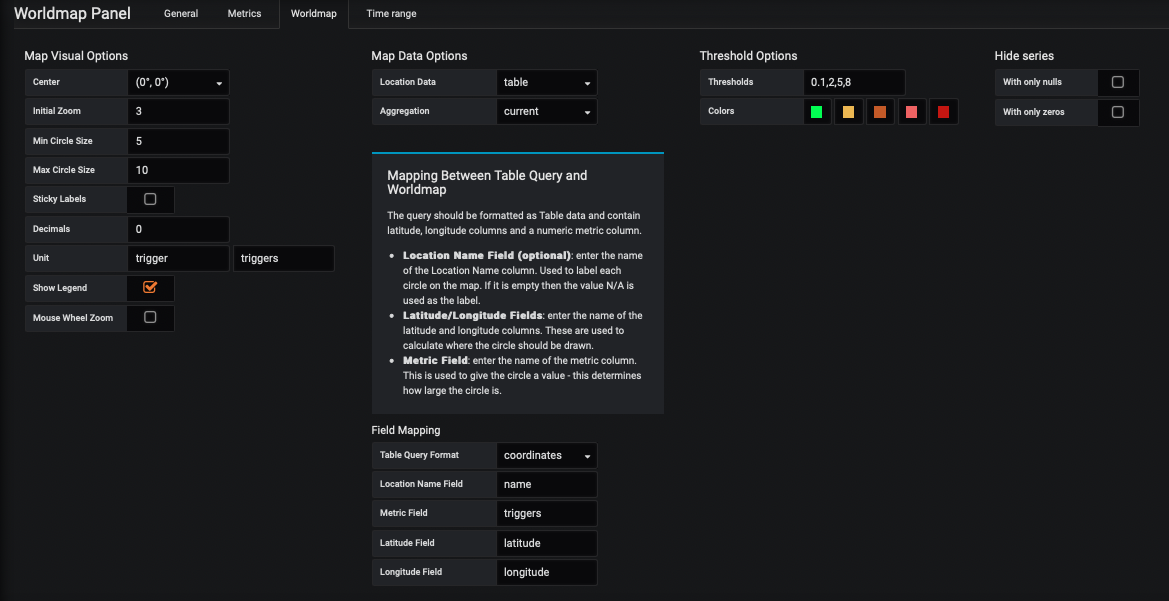Open the Location Data dropdown
The height and width of the screenshot is (601, 1169).
(x=546, y=82)
